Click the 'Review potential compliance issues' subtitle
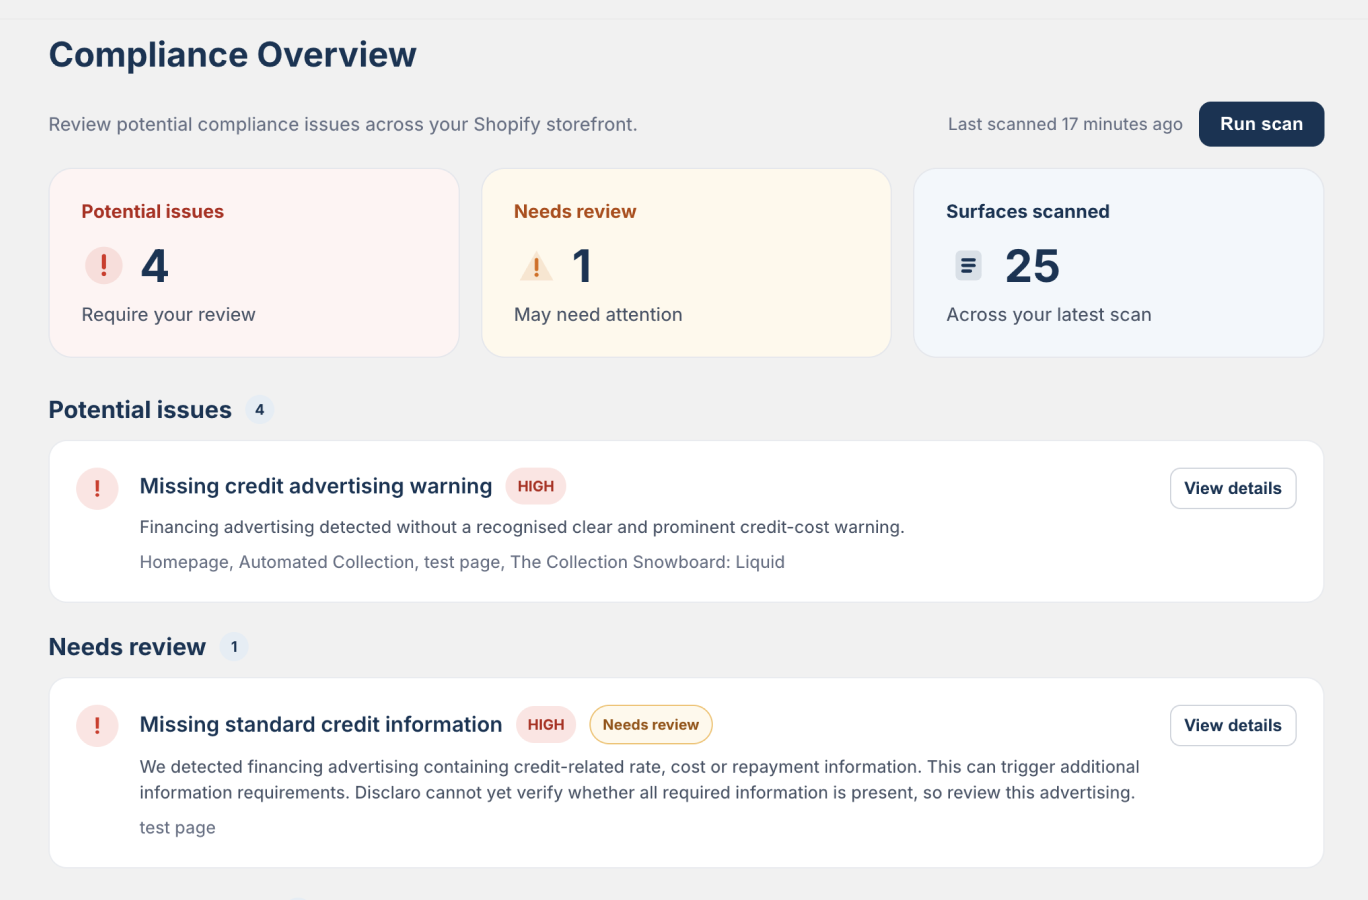1368x900 pixels. coord(343,124)
